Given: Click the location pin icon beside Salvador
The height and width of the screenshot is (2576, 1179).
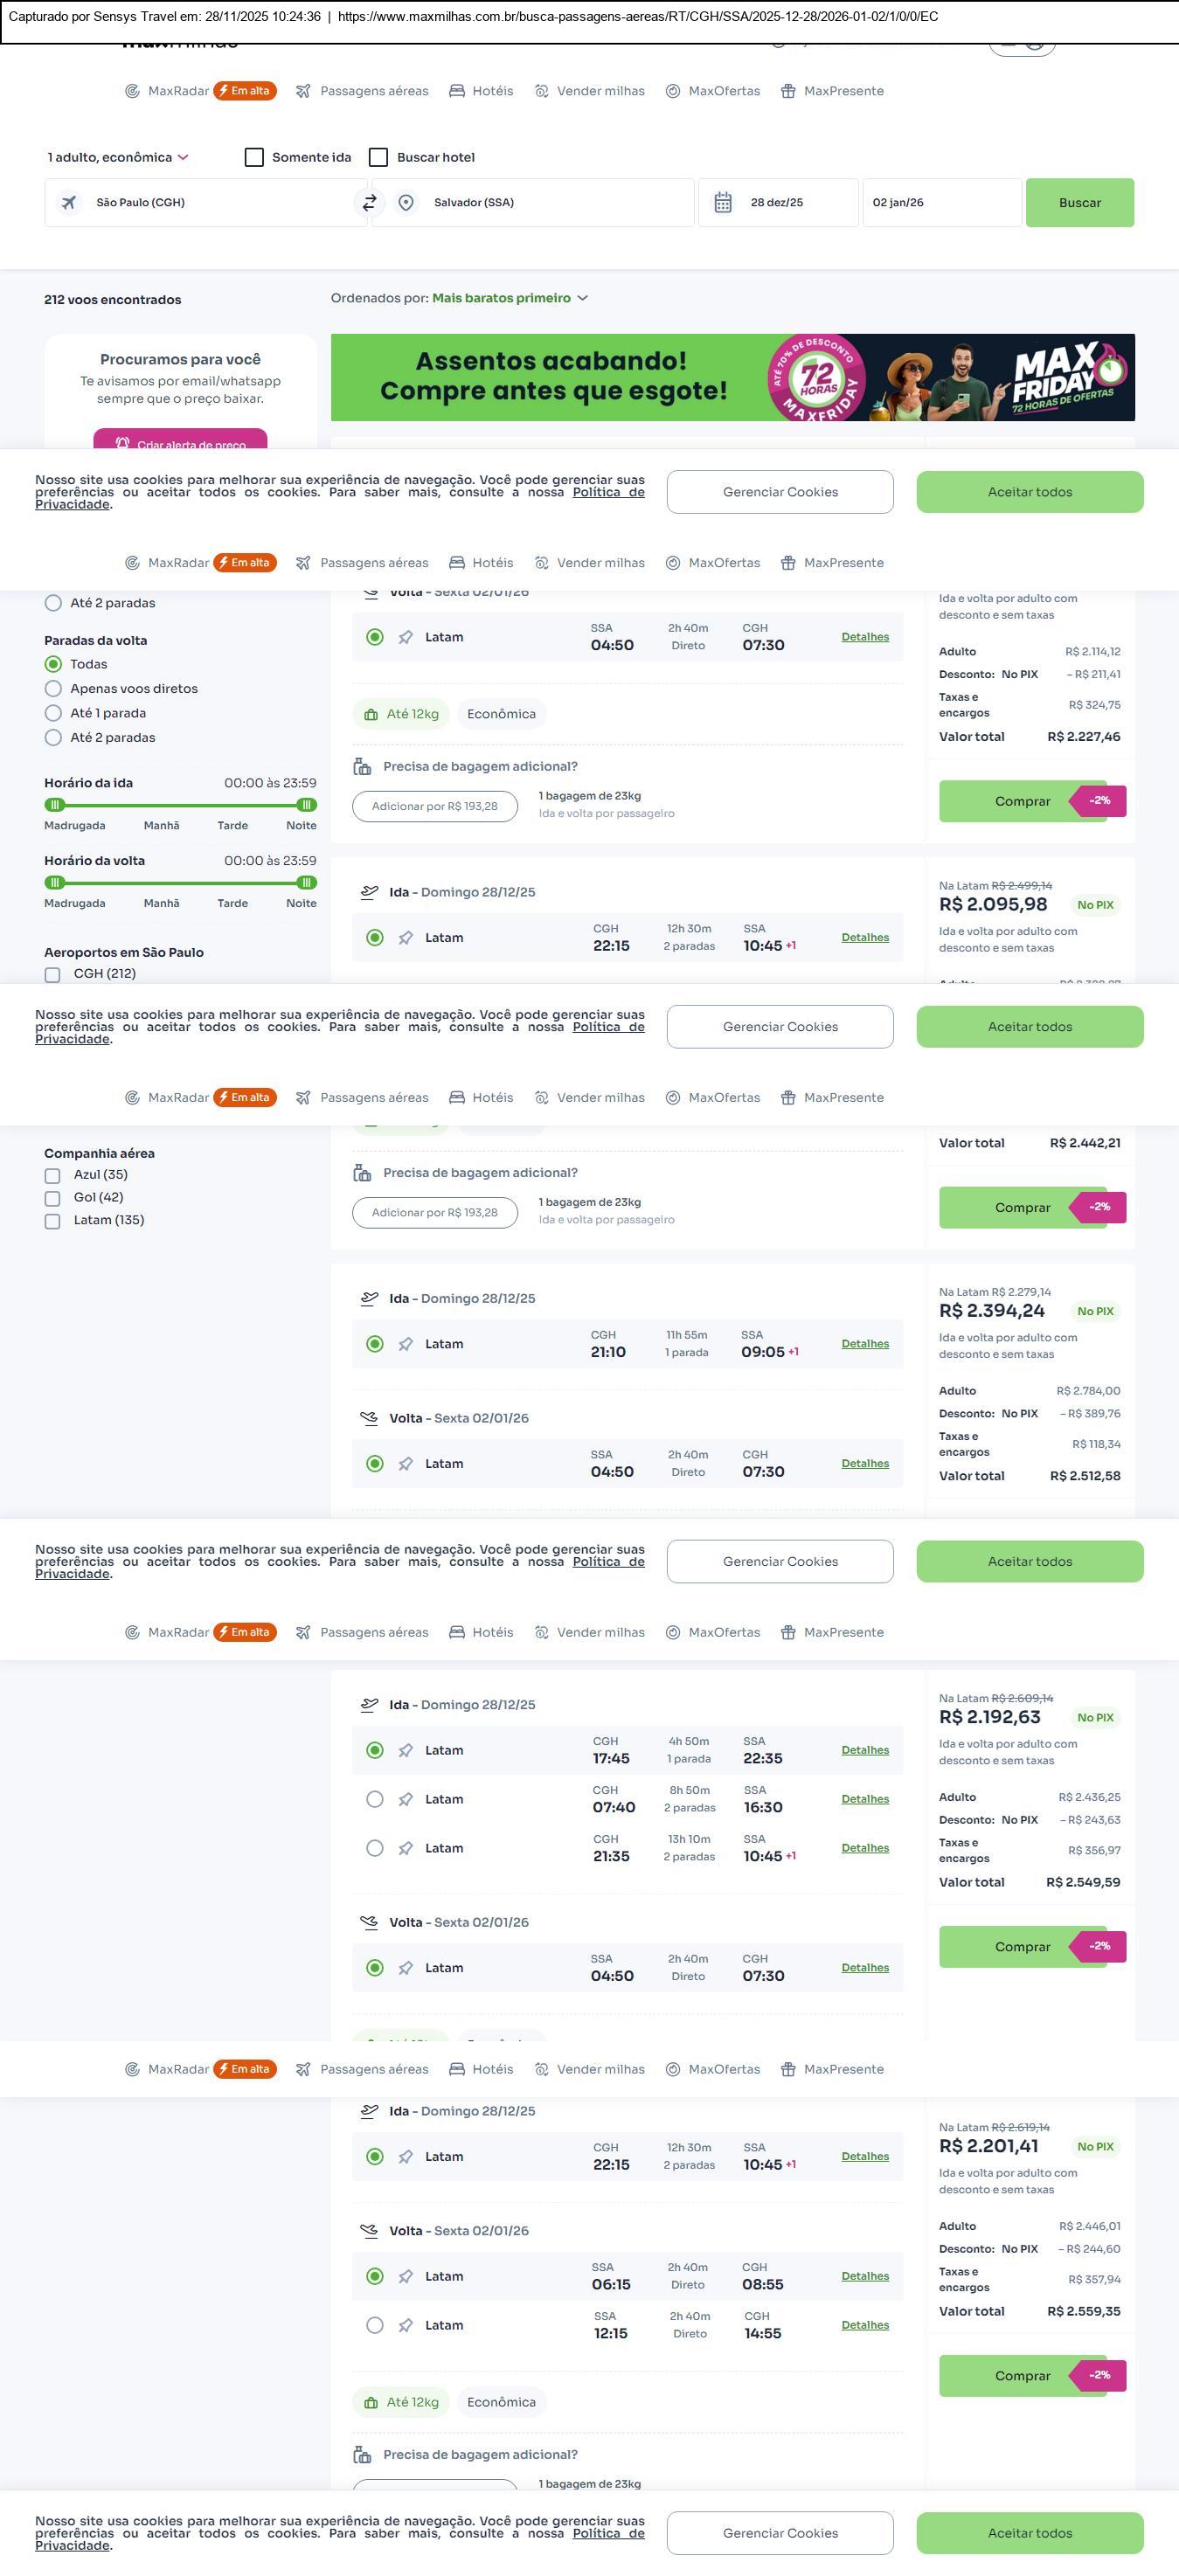Looking at the screenshot, I should coord(406,203).
